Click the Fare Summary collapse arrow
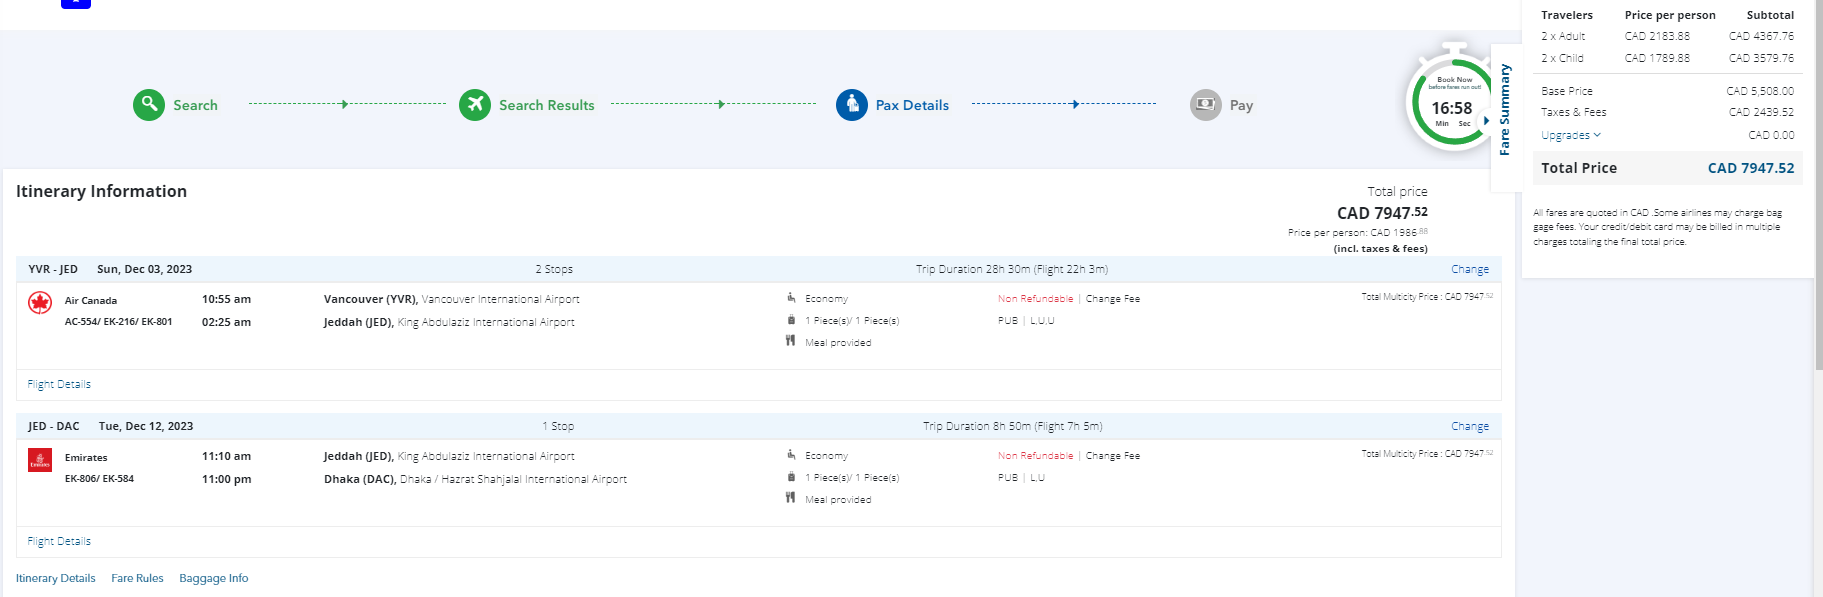This screenshot has width=1823, height=597. pos(1486,120)
